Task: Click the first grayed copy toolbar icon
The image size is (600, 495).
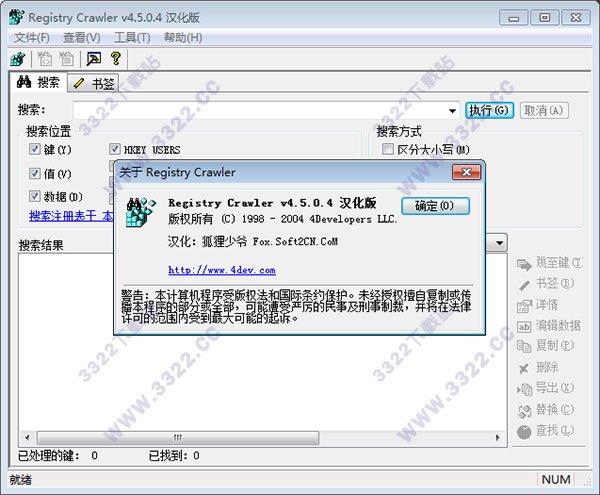Action: (45, 59)
